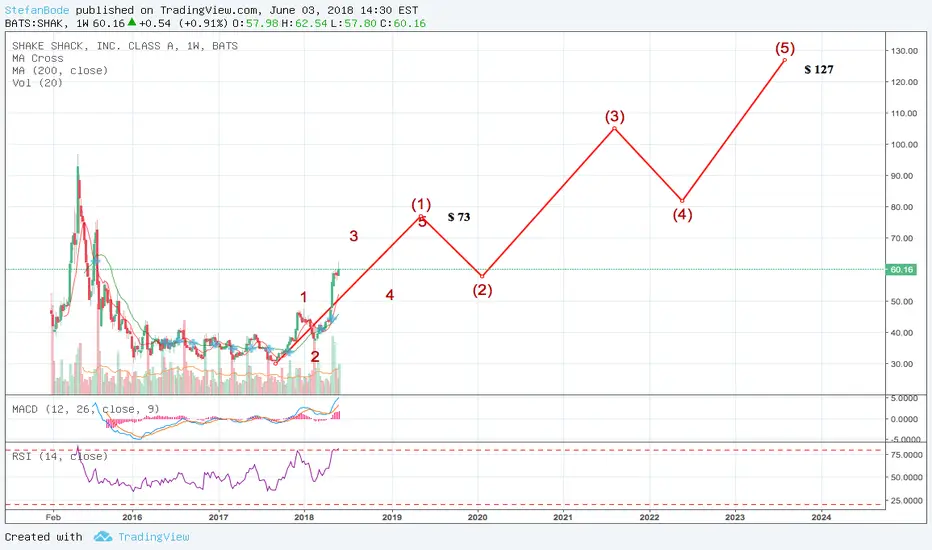This screenshot has height=550, width=932.
Task: Click the $ 127 target price annotation
Action: [818, 70]
